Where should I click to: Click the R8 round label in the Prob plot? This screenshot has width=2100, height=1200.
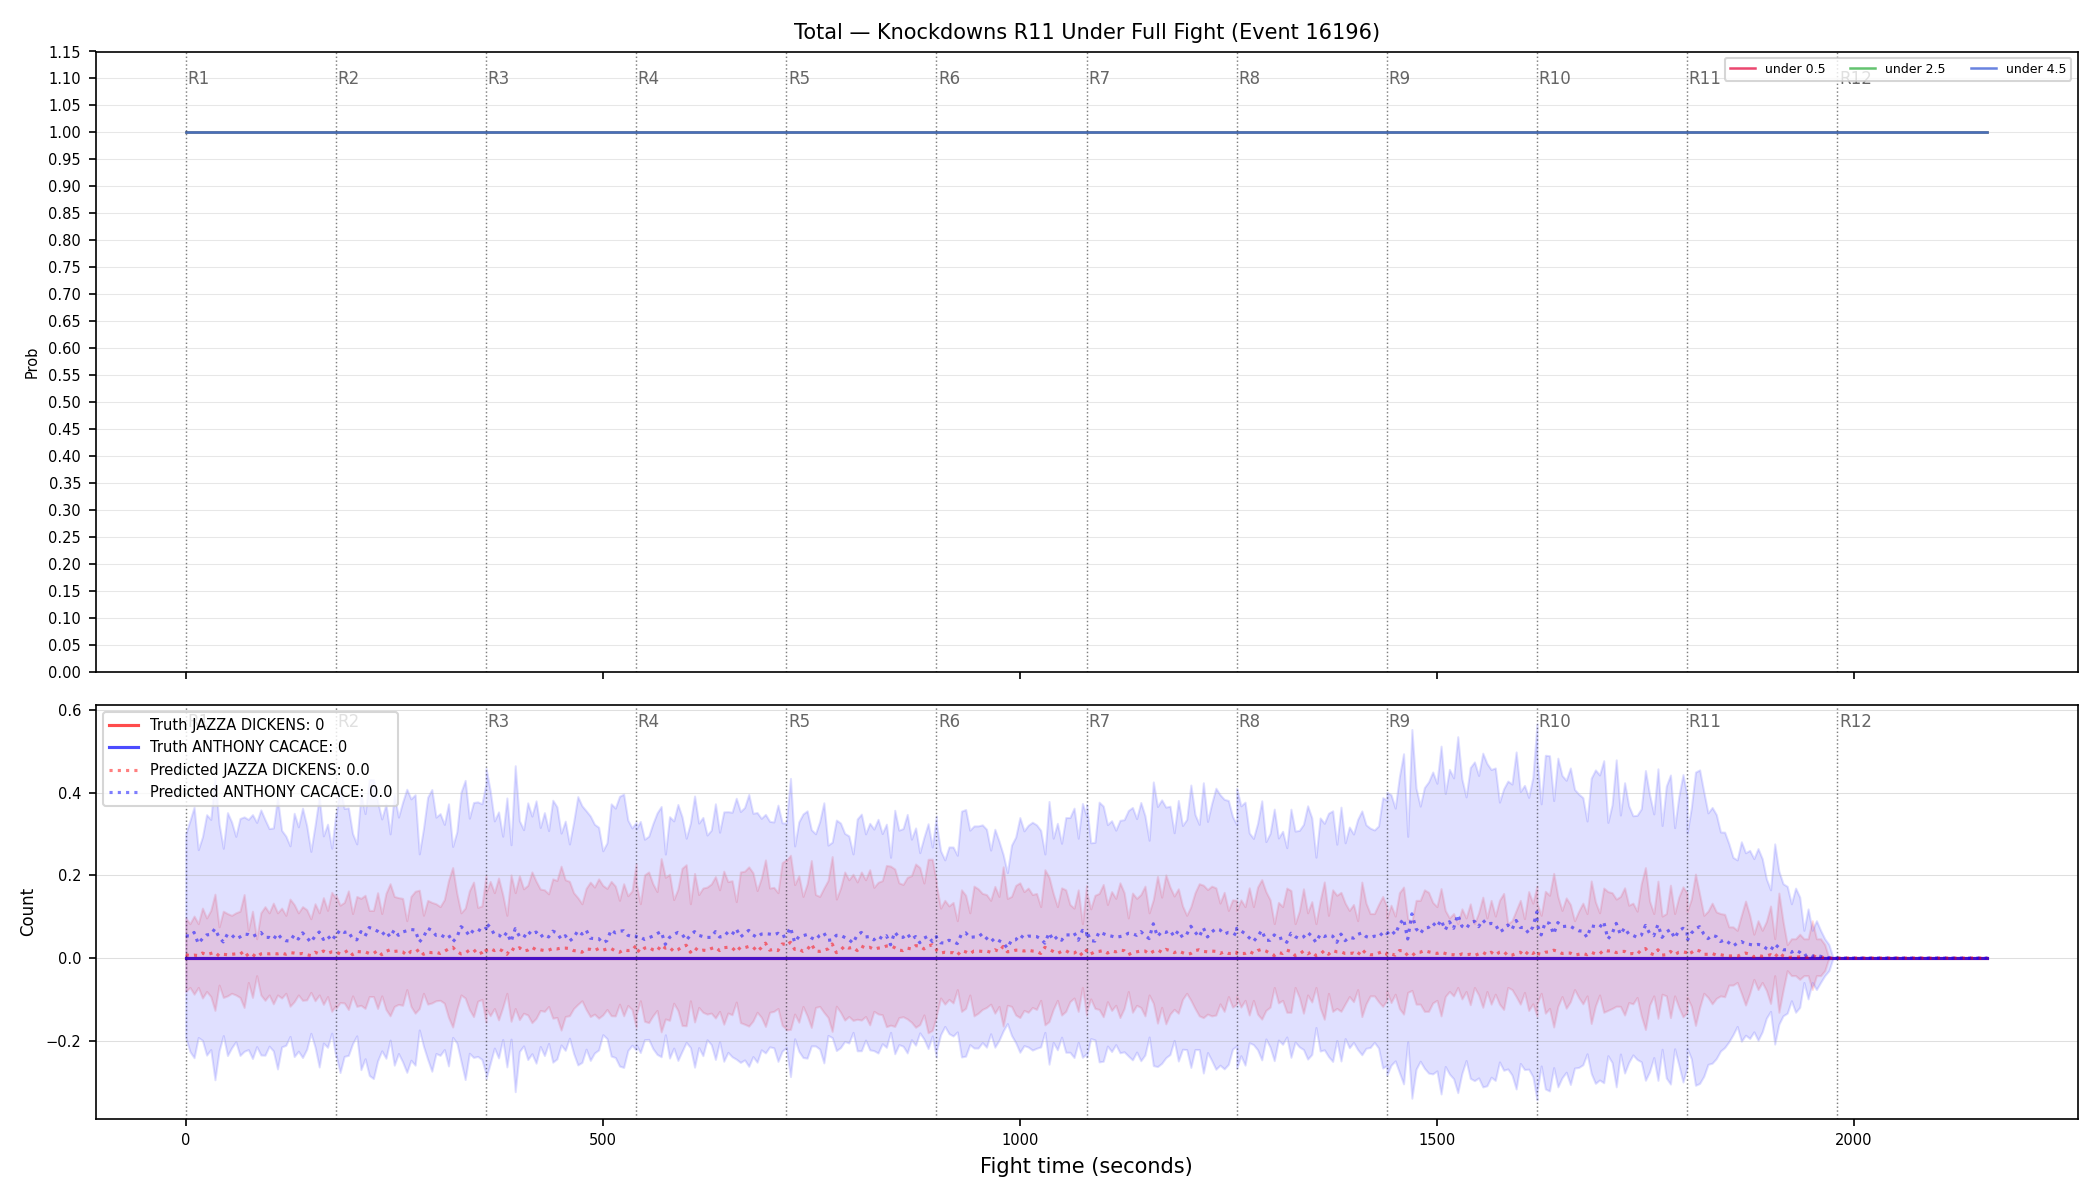coord(1249,78)
